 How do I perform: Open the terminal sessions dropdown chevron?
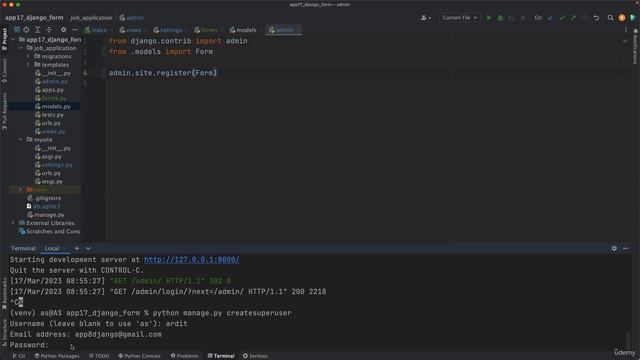88,248
